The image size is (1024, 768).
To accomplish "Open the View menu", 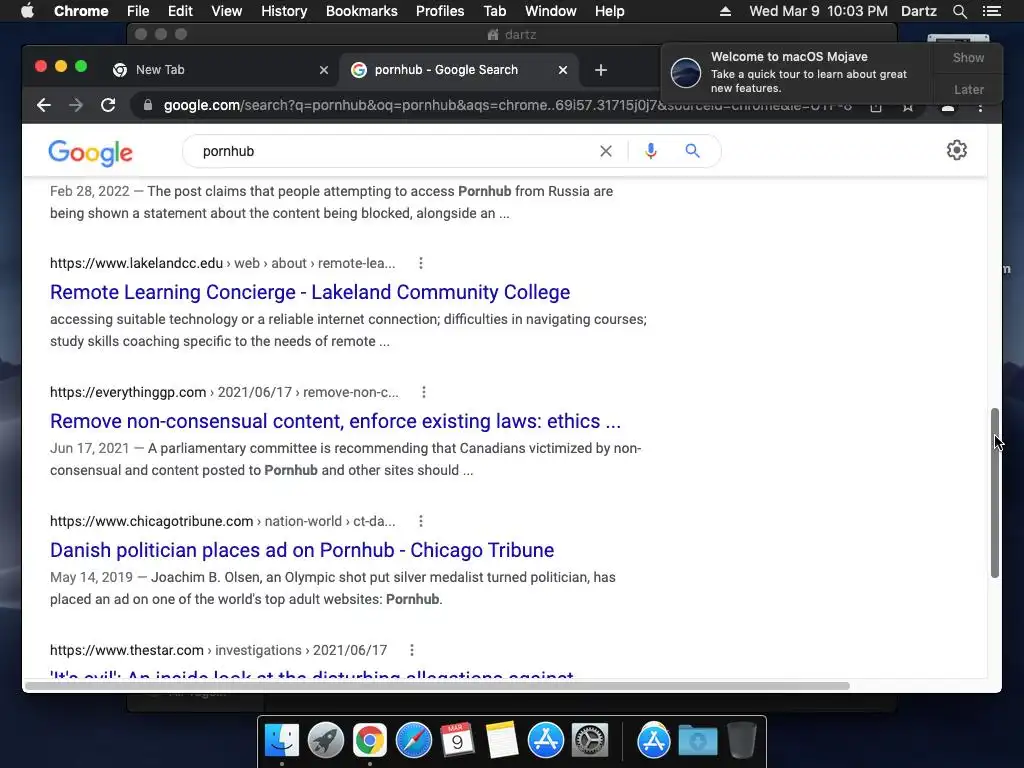I will (x=227, y=11).
